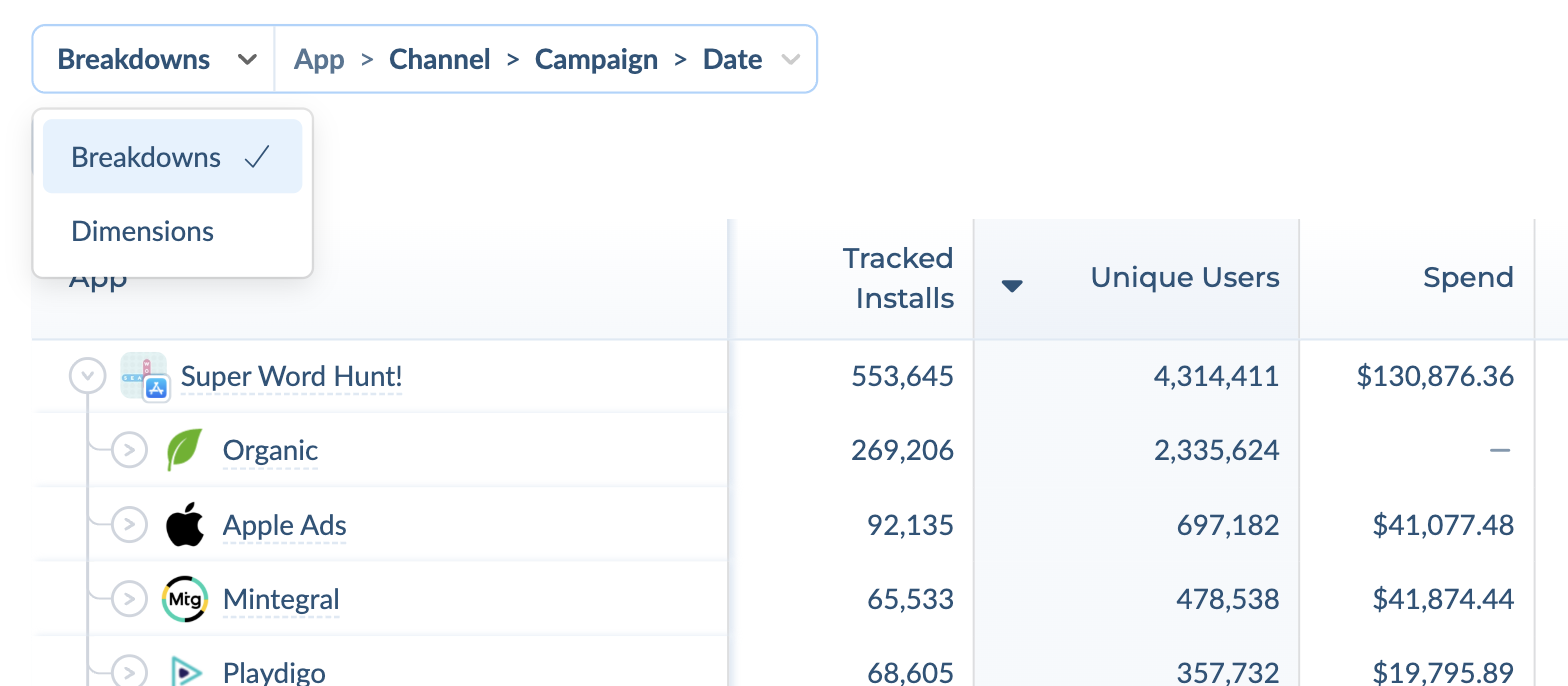Click the 697,182 unique users value
This screenshot has width=1568, height=686.
[x=1228, y=524]
